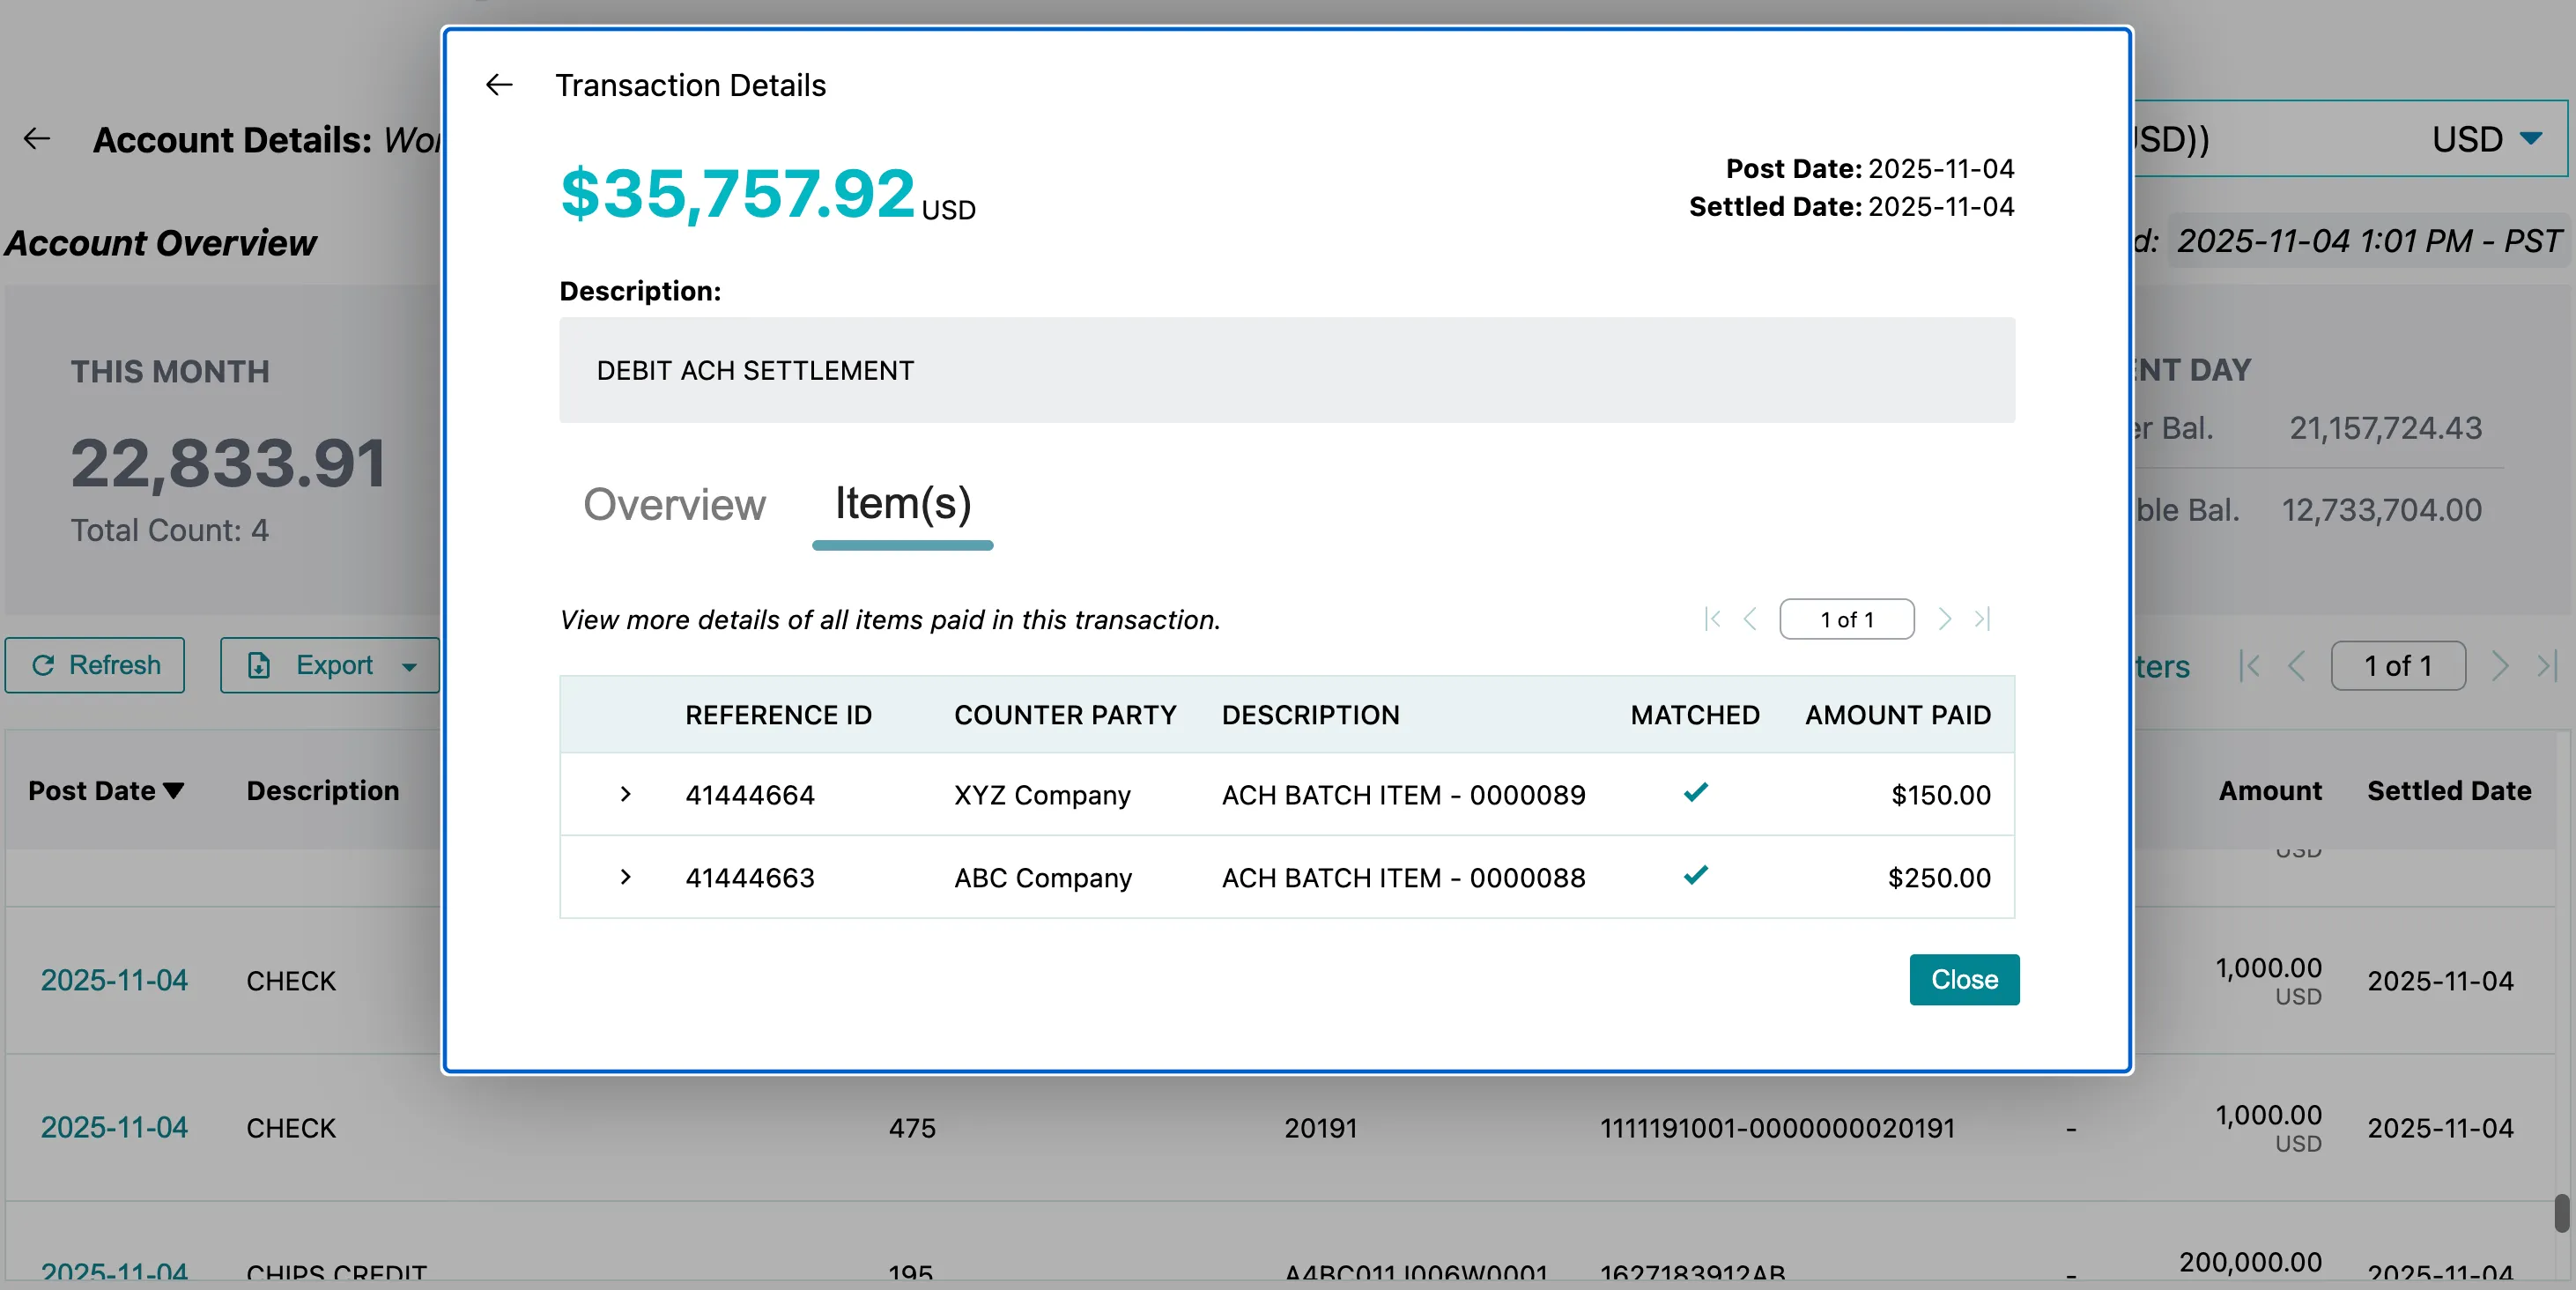This screenshot has width=2576, height=1290.
Task: Click the Account Details back arrow
Action: pyautogui.click(x=37, y=139)
